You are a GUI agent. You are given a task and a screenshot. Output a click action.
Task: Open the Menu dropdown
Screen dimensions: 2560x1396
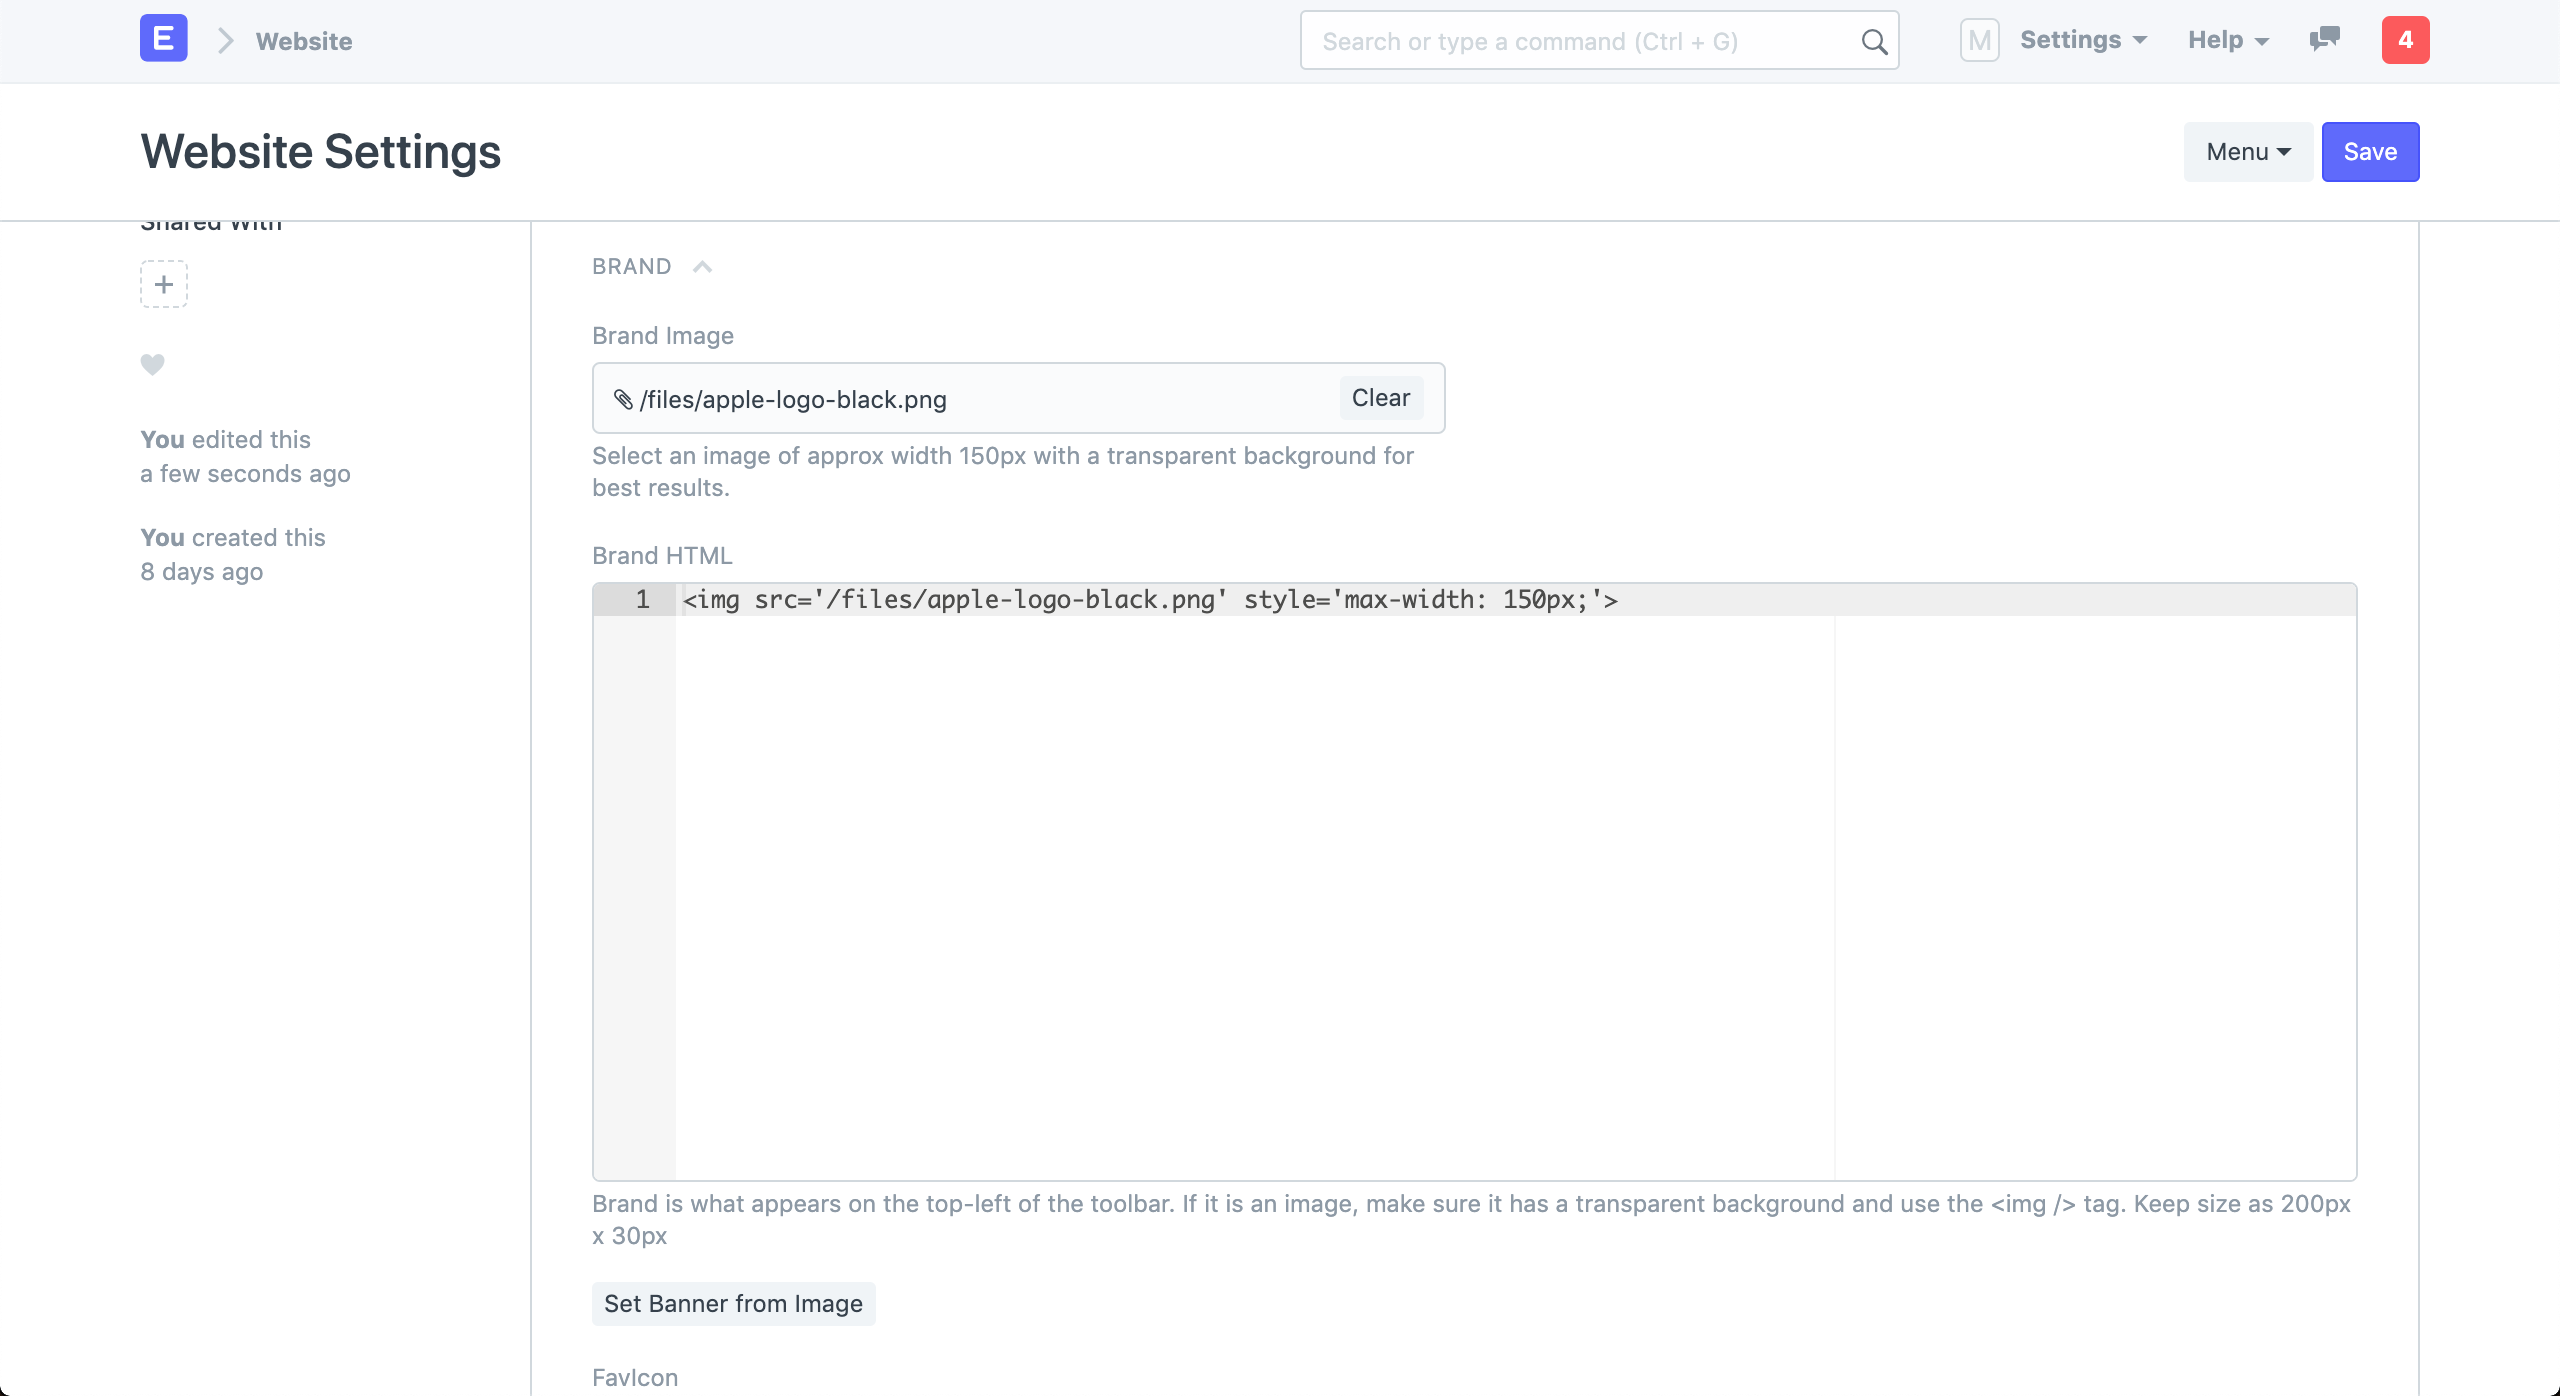point(2246,151)
